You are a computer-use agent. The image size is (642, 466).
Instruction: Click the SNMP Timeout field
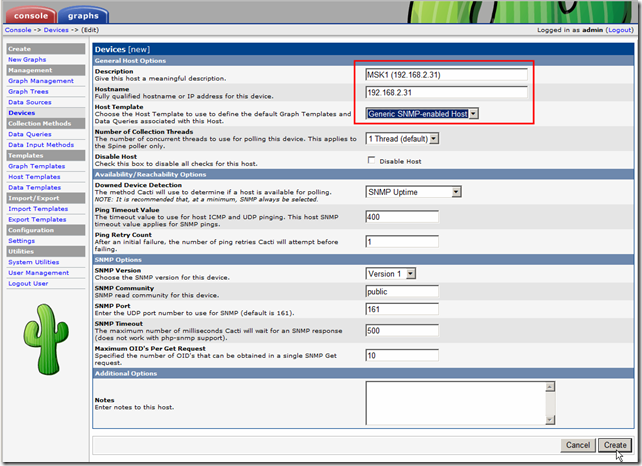(x=402, y=330)
